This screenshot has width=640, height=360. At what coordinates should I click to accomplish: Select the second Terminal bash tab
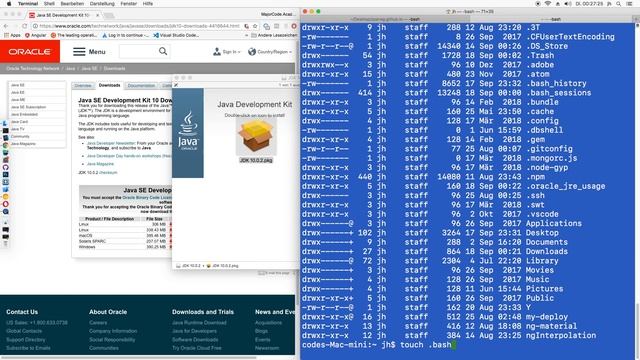click(551, 19)
